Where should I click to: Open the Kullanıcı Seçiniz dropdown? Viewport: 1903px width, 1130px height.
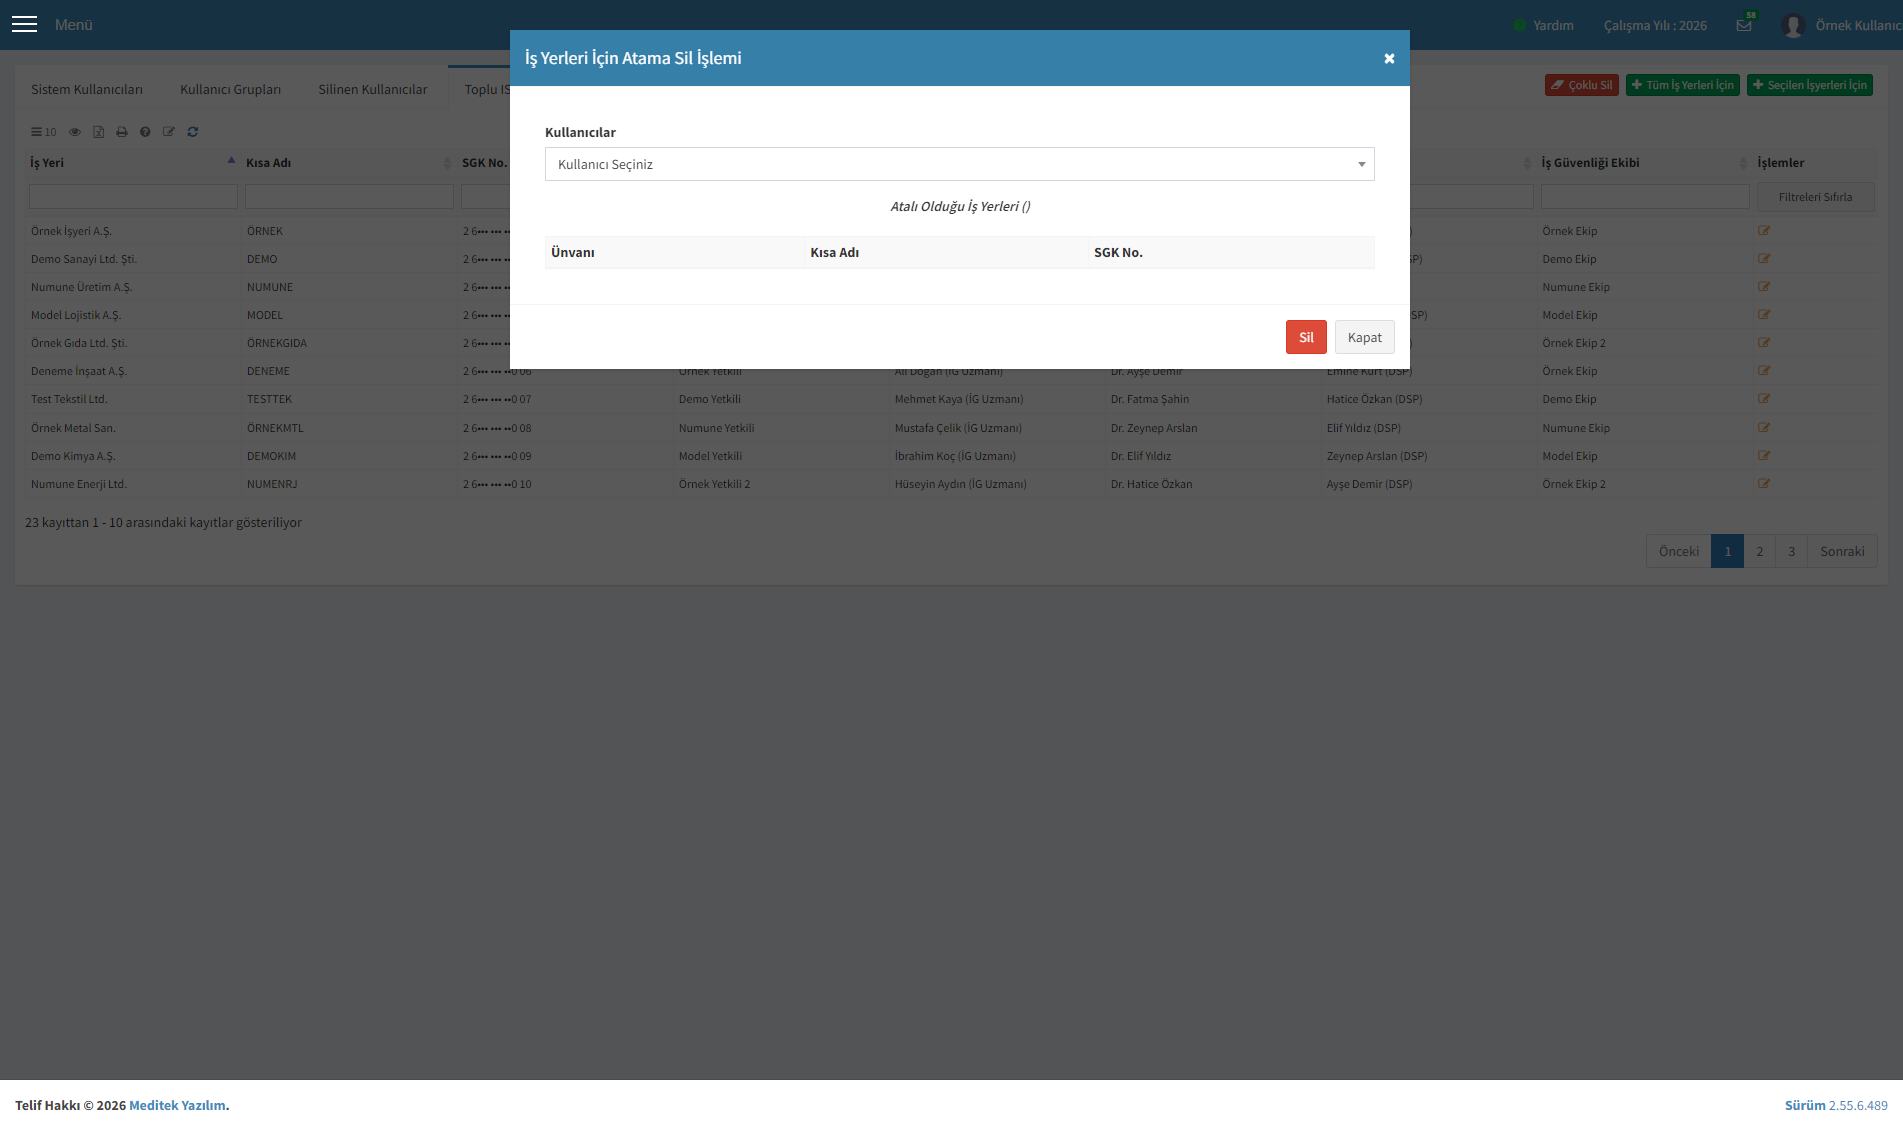point(959,164)
